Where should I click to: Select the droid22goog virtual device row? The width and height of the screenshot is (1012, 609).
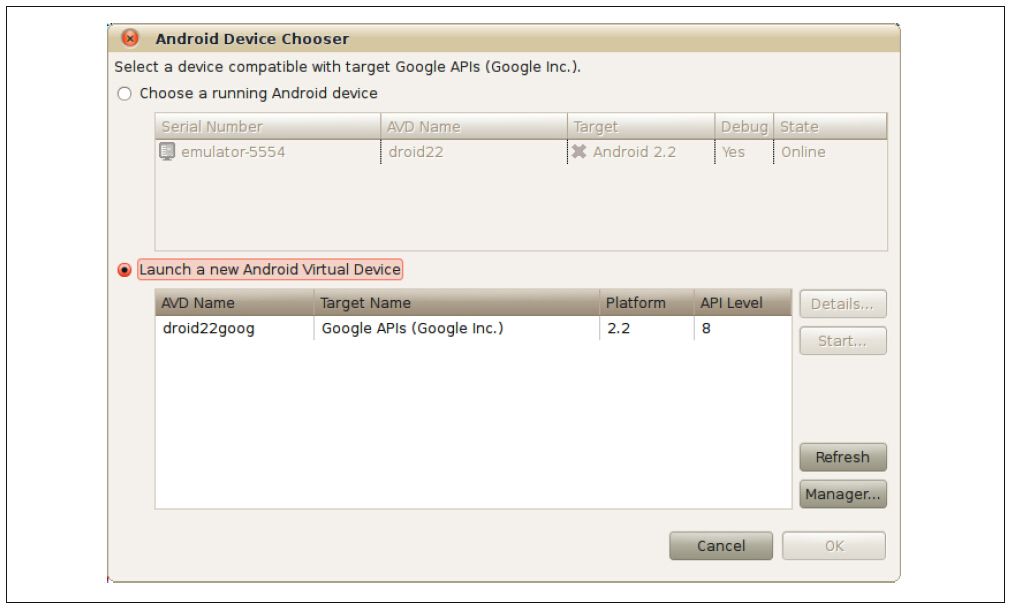click(x=473, y=328)
